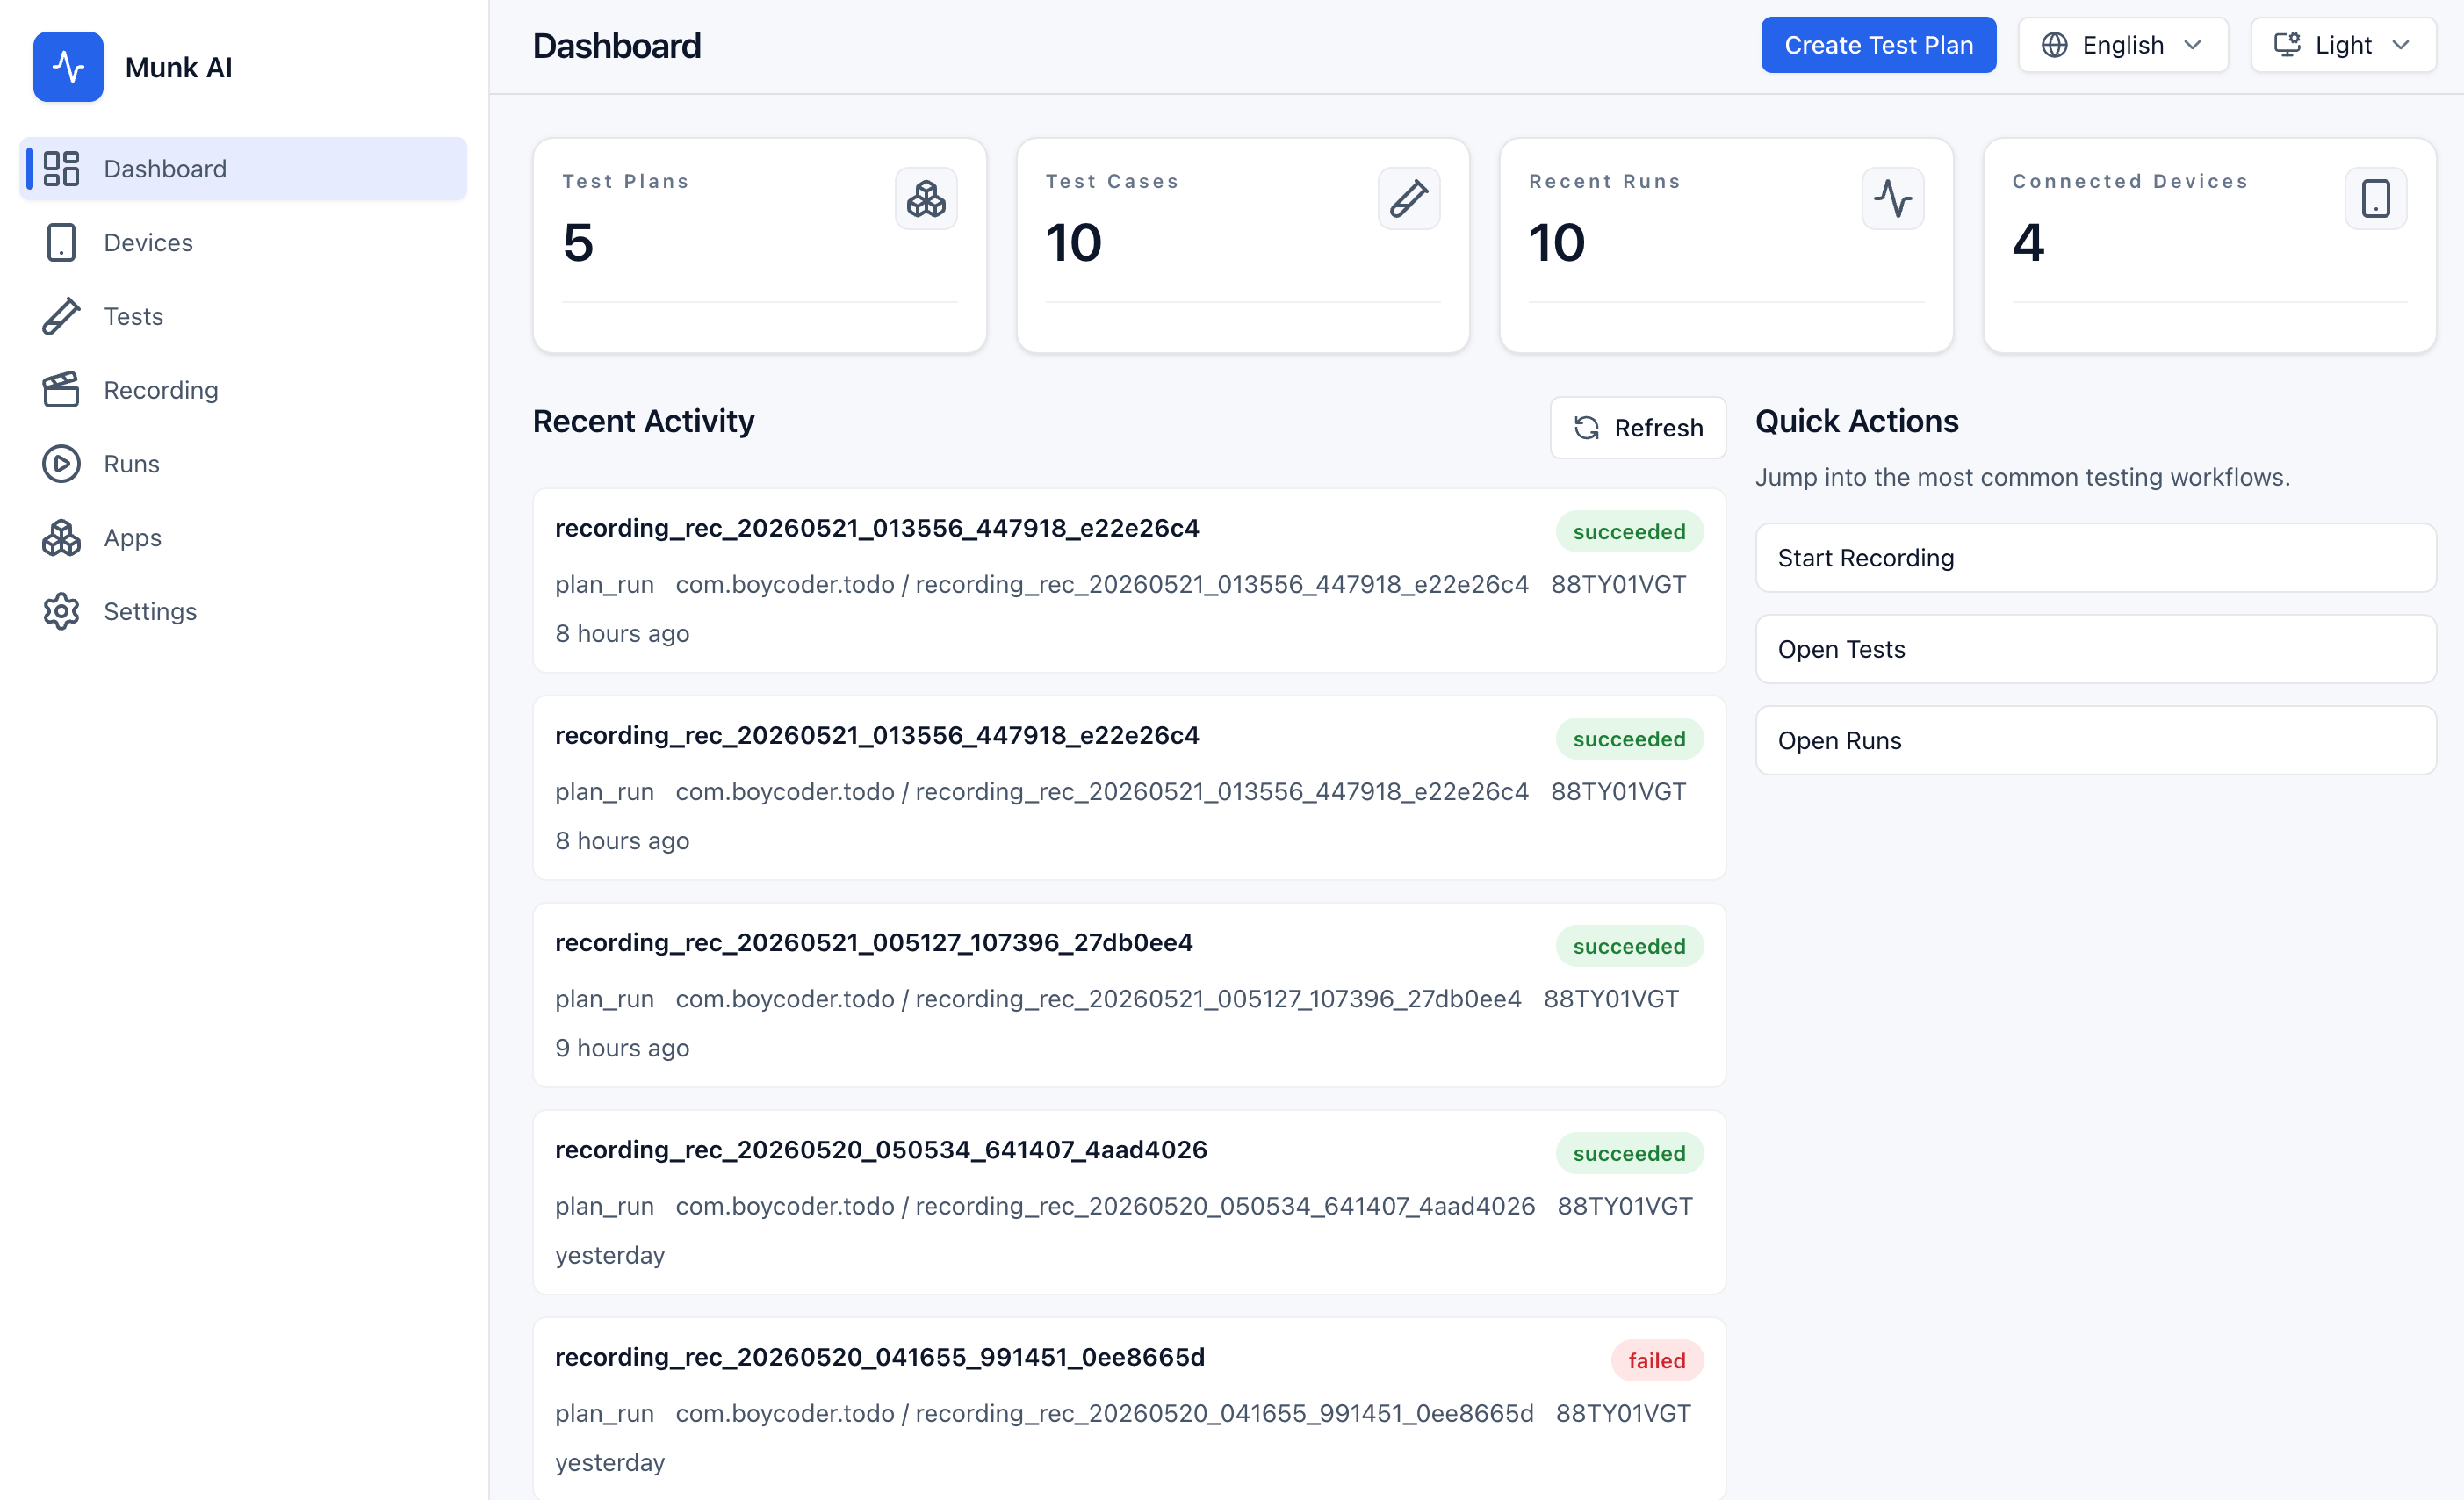Click the Open Runs quick action
This screenshot has height=1500, width=2464.
click(2096, 741)
